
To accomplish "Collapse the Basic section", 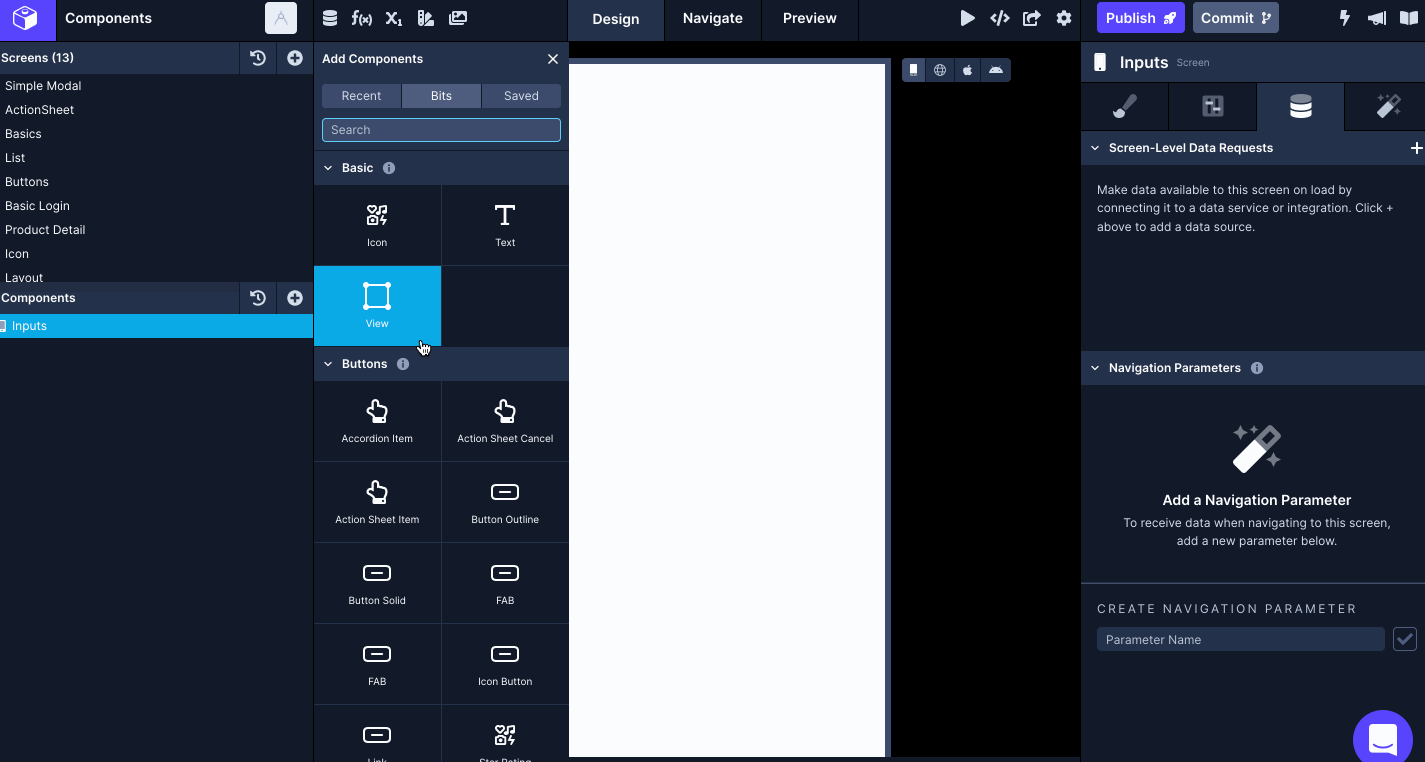I will [328, 168].
